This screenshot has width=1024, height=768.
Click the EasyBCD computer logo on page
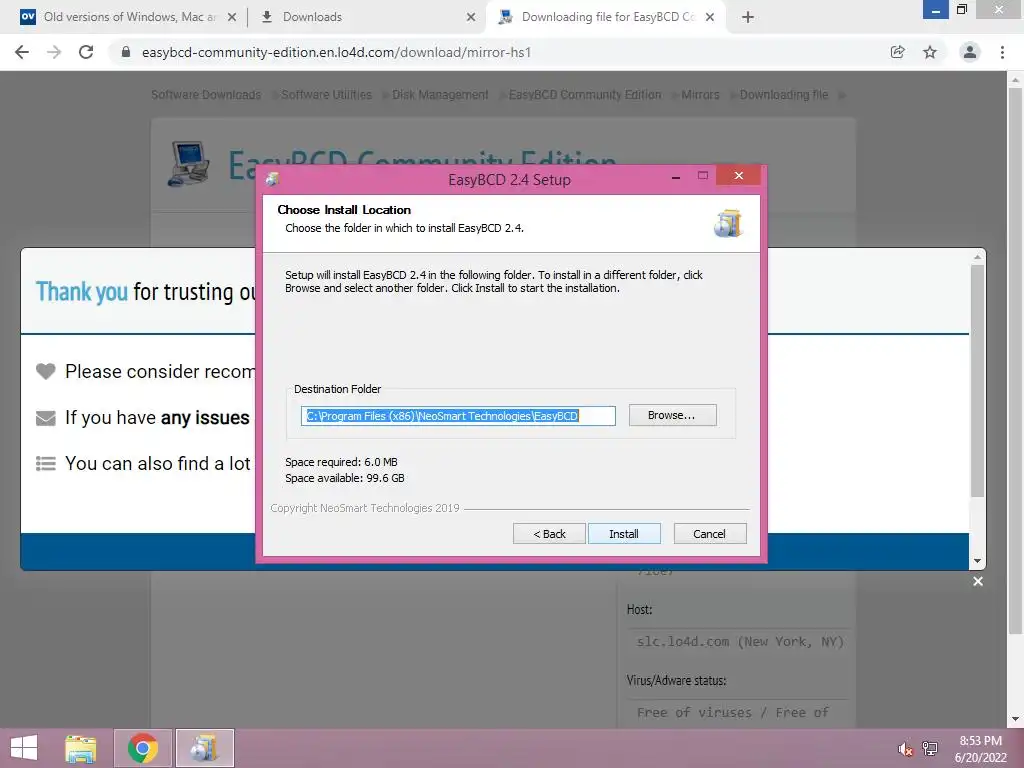pos(189,163)
